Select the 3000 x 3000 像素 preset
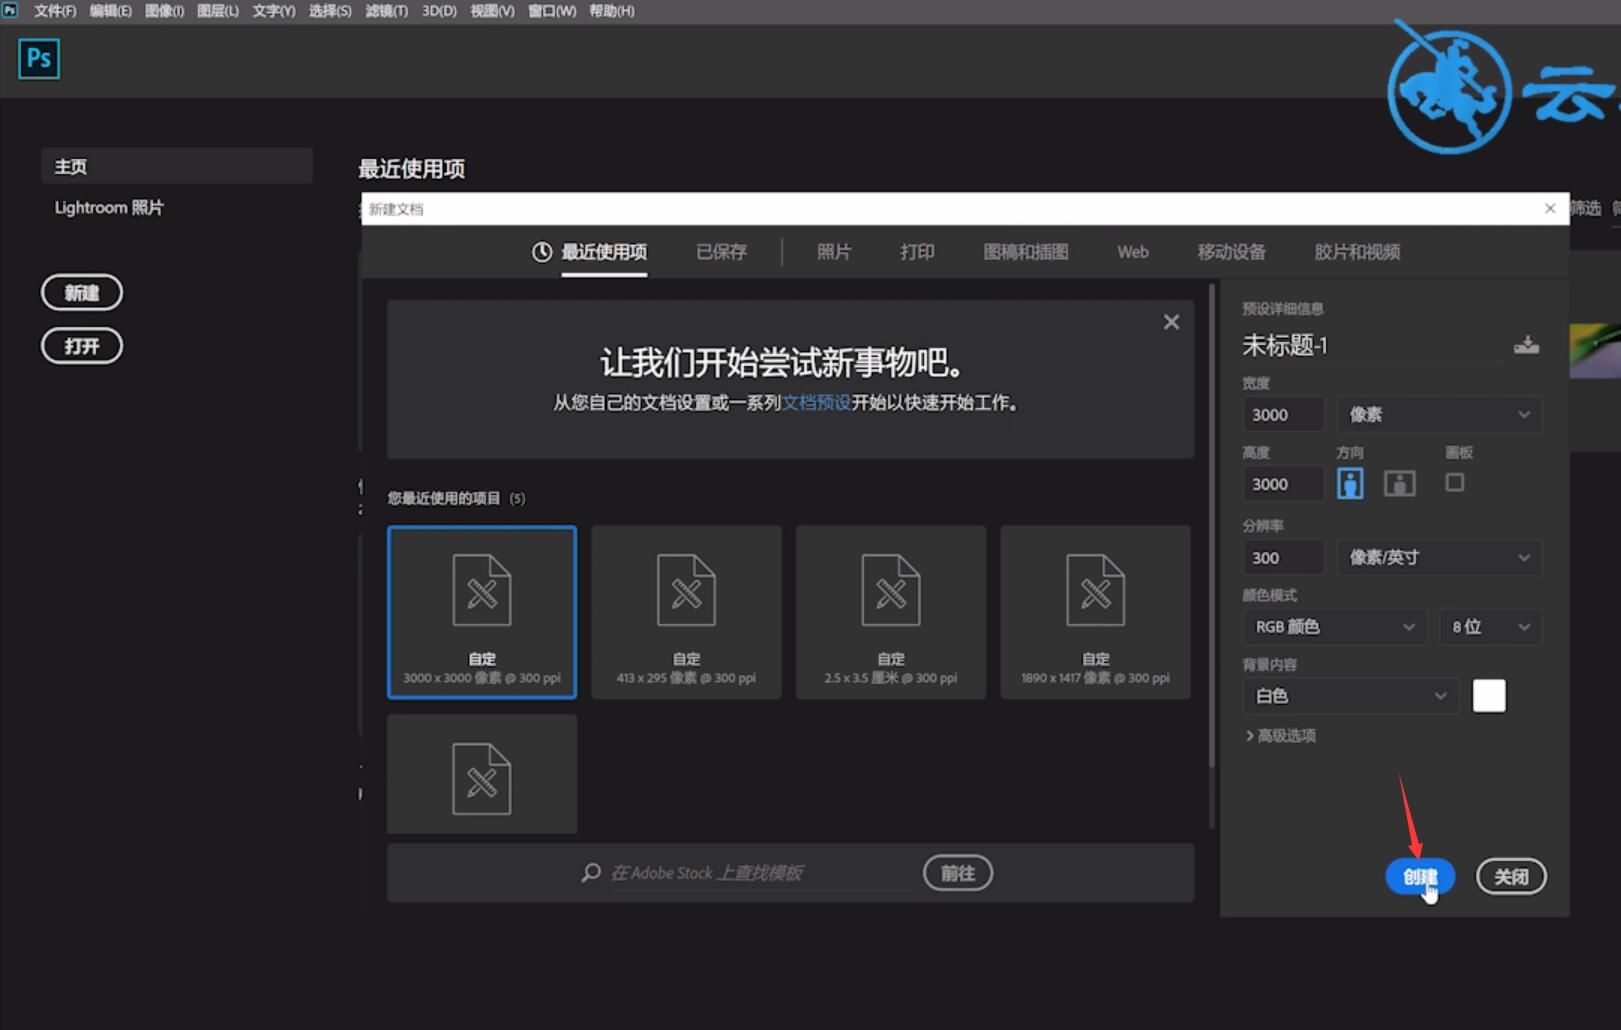The image size is (1621, 1030). [x=482, y=612]
